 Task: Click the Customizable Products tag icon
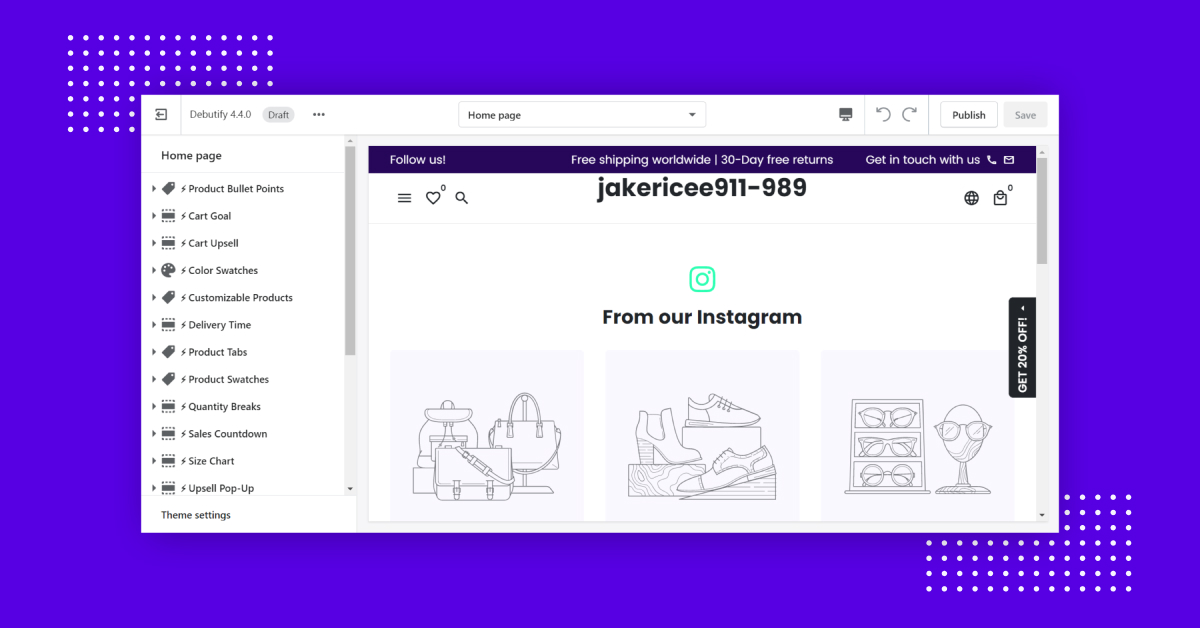click(x=168, y=297)
